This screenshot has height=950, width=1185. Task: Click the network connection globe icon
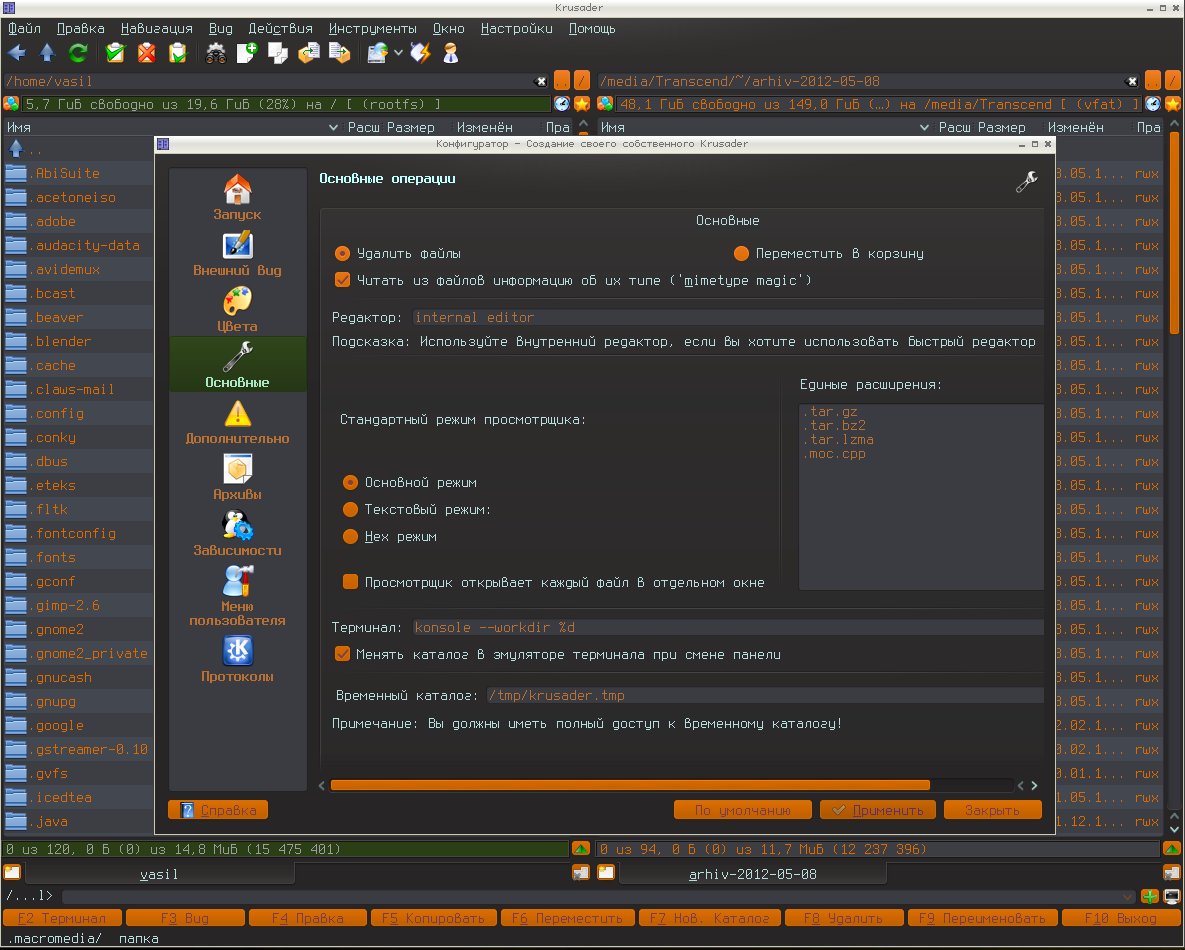(378, 53)
